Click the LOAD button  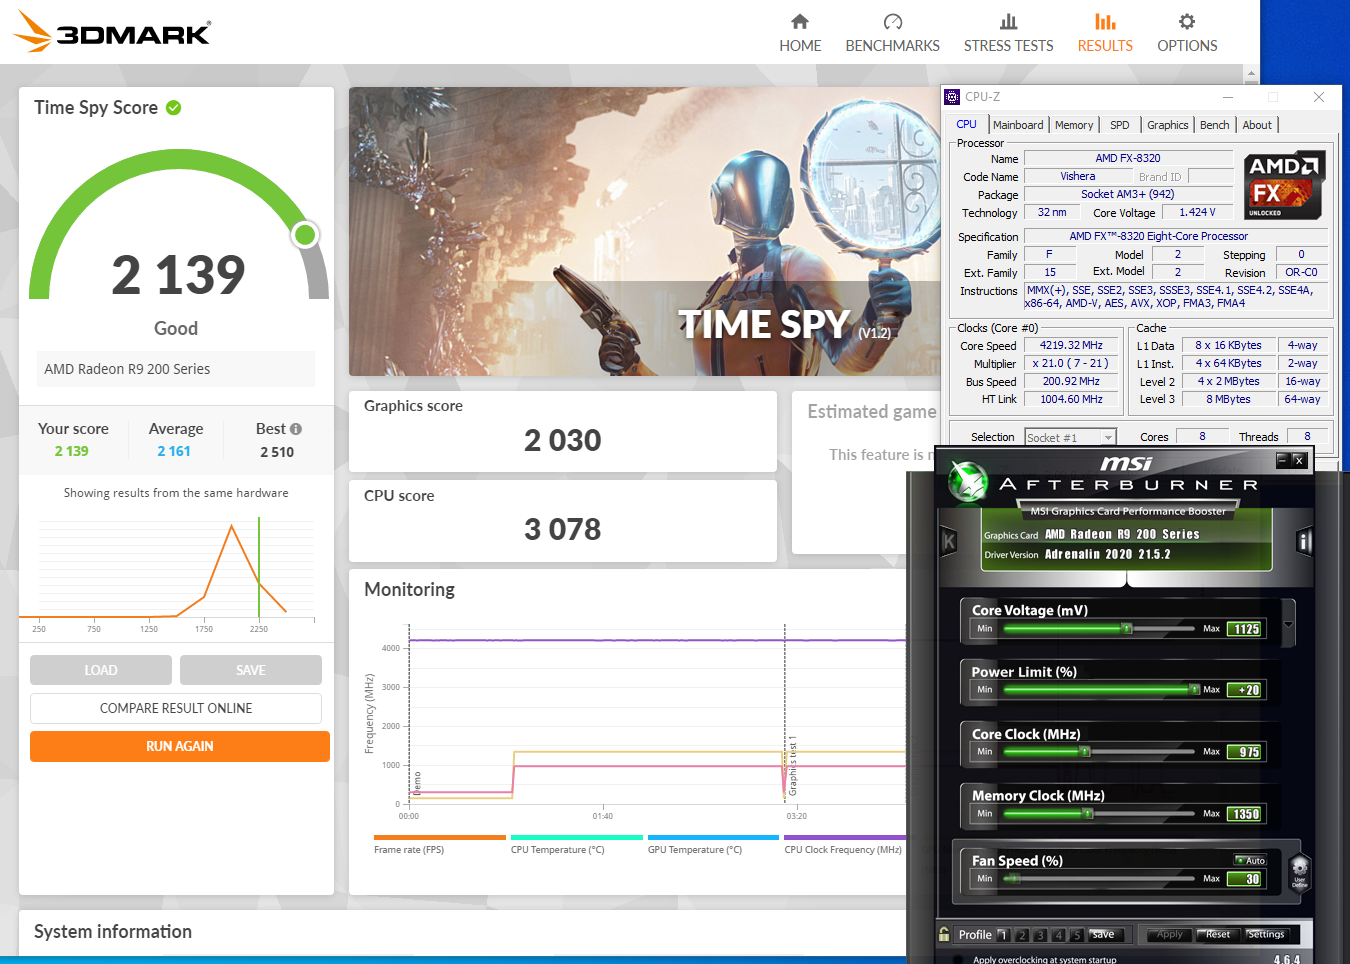pos(101,670)
